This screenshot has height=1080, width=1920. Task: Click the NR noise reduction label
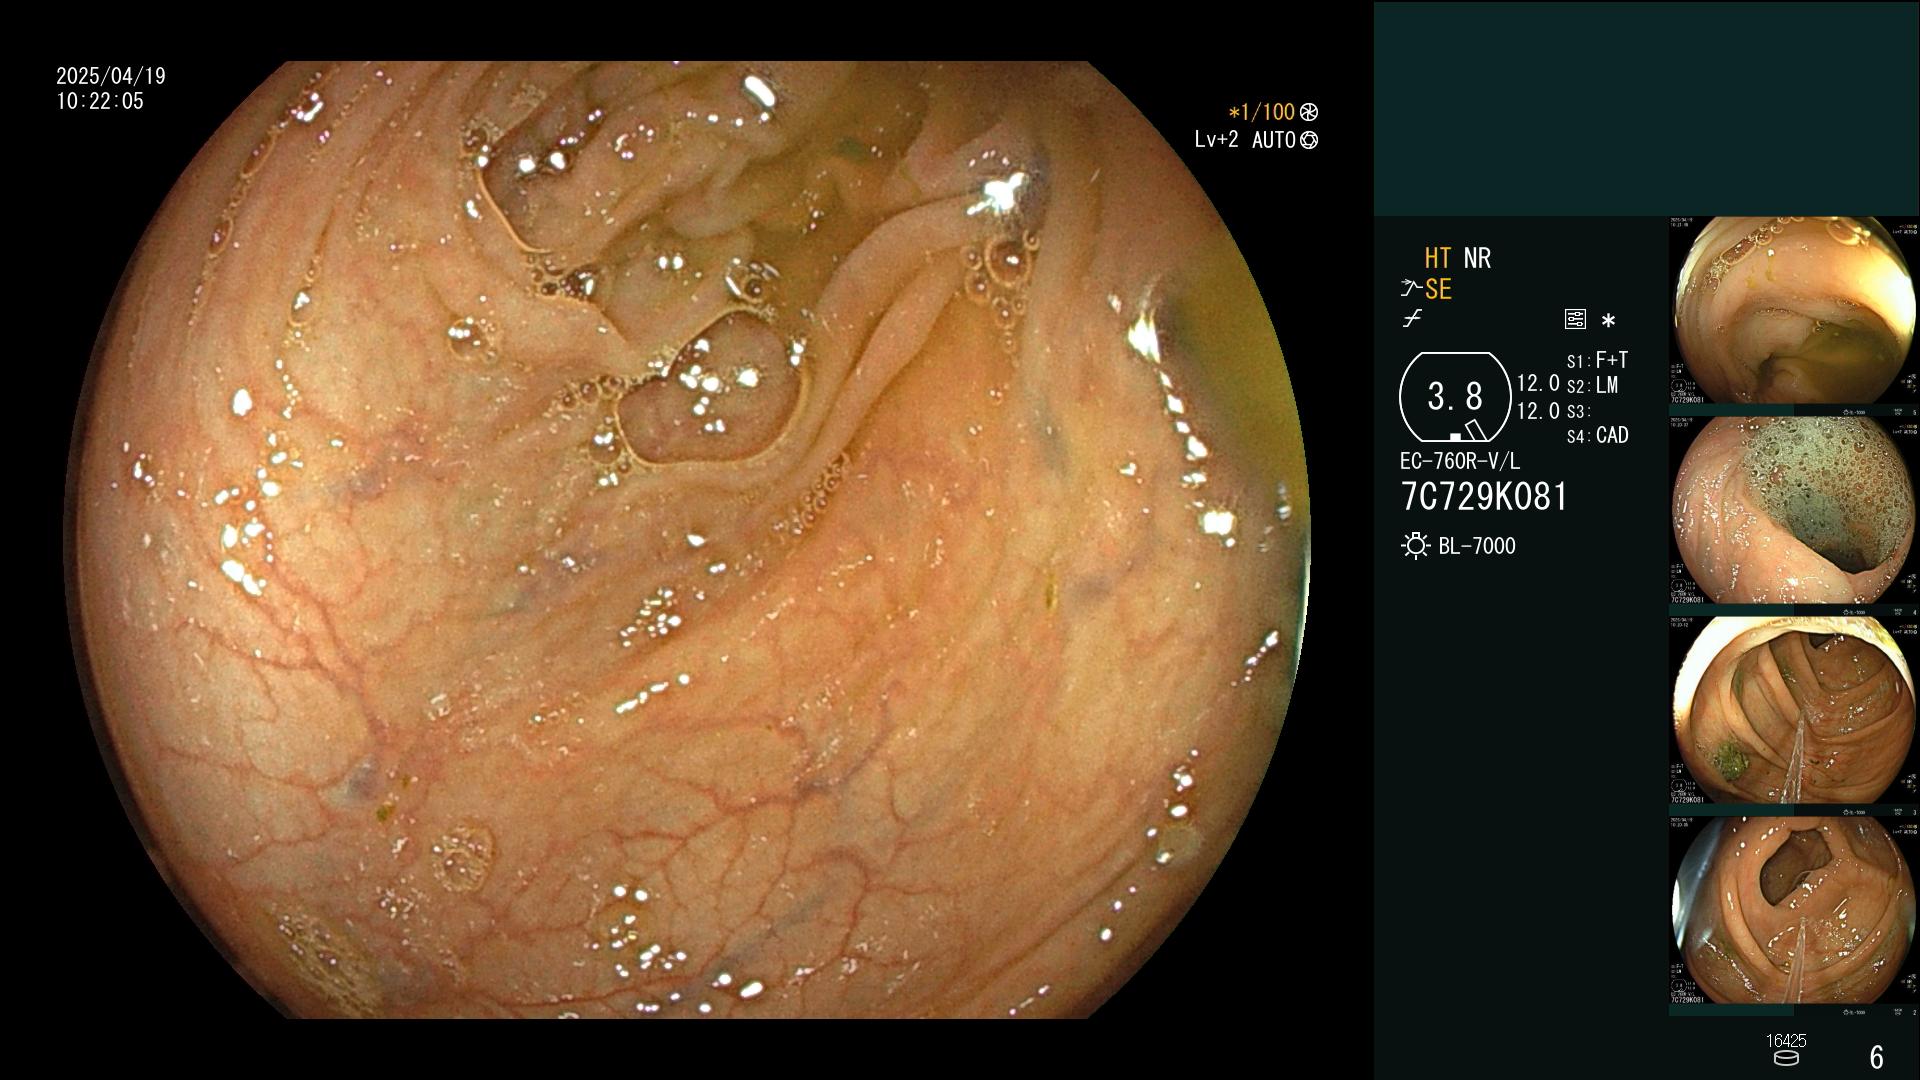[1477, 258]
